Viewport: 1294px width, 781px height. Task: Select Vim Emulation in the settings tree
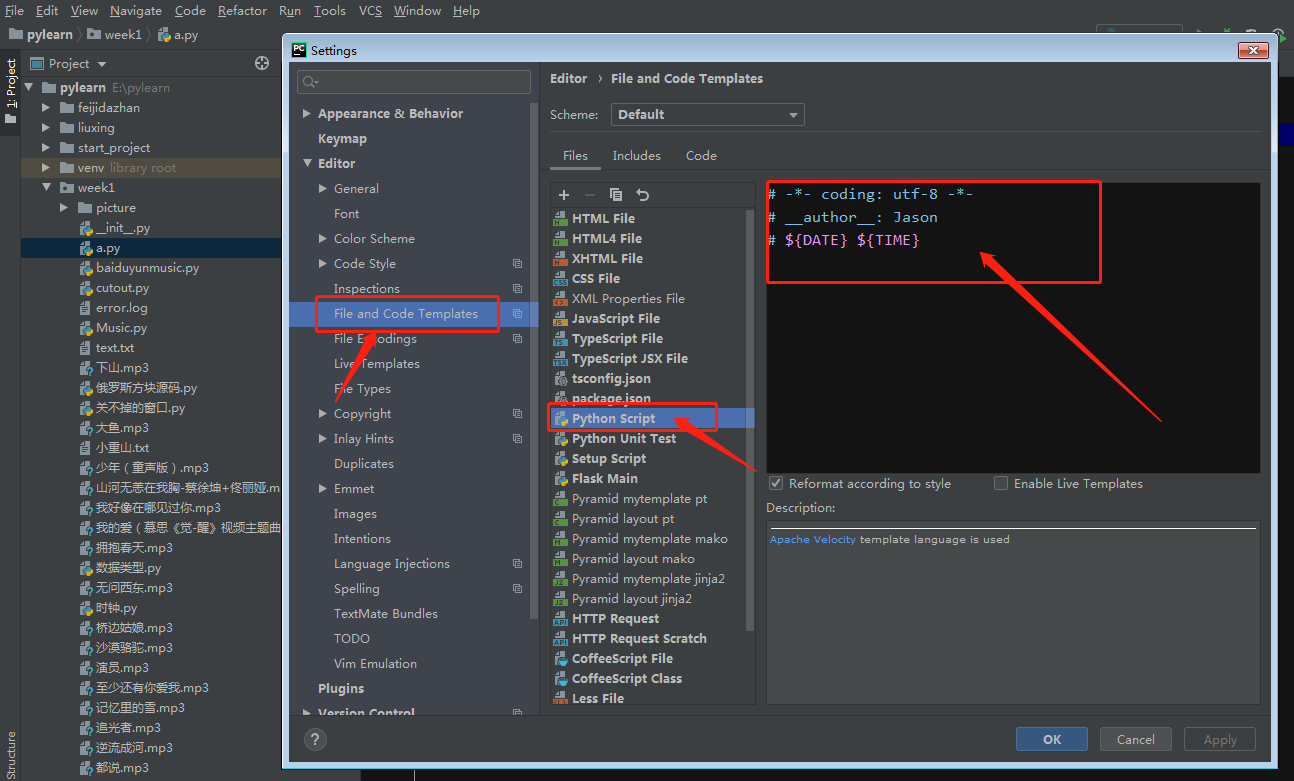[x=375, y=663]
